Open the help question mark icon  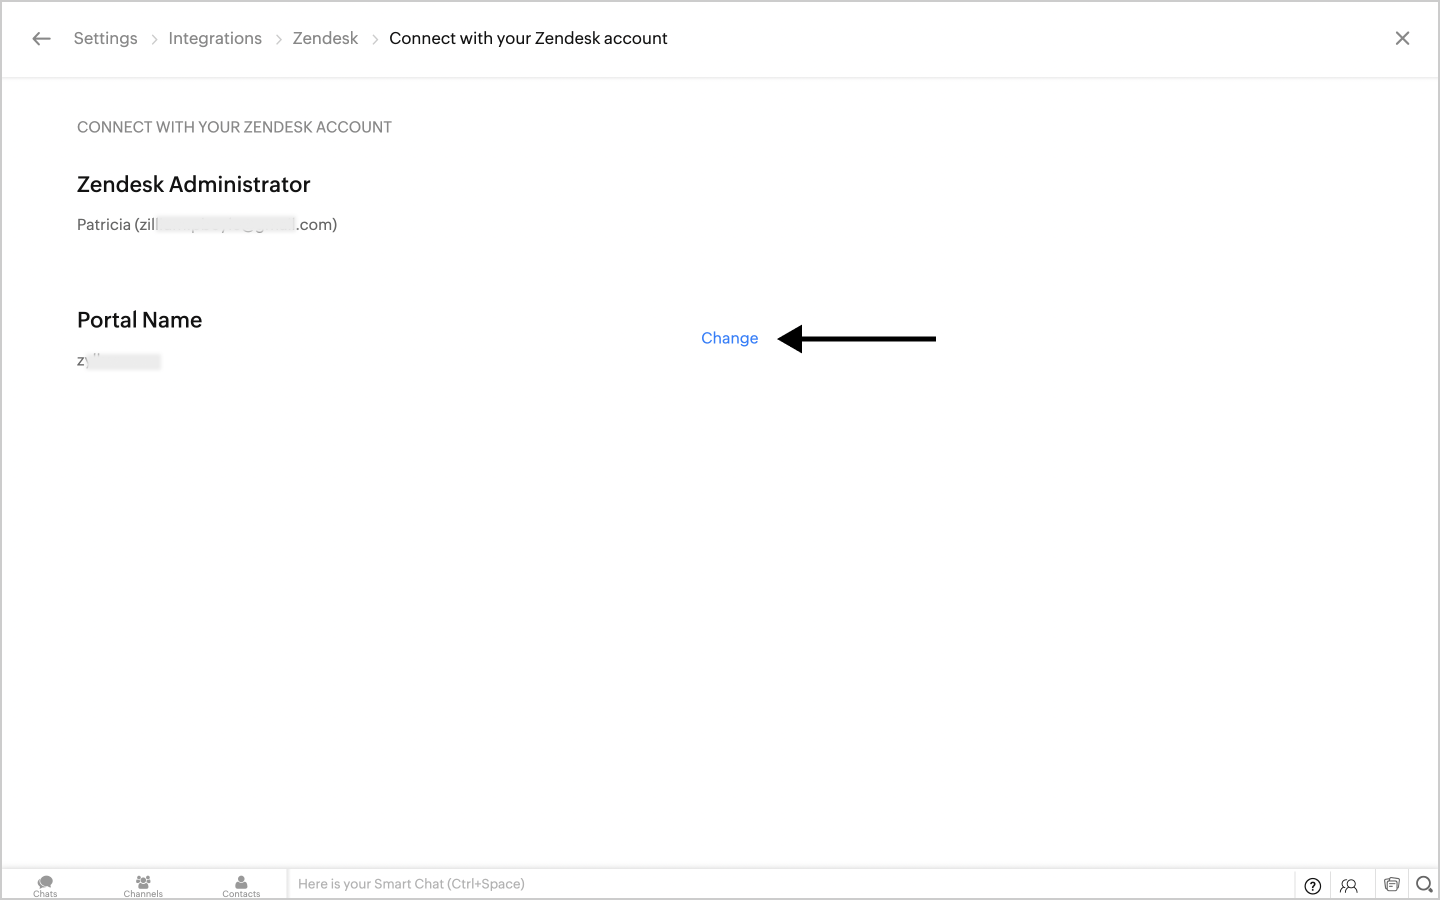[1313, 885]
